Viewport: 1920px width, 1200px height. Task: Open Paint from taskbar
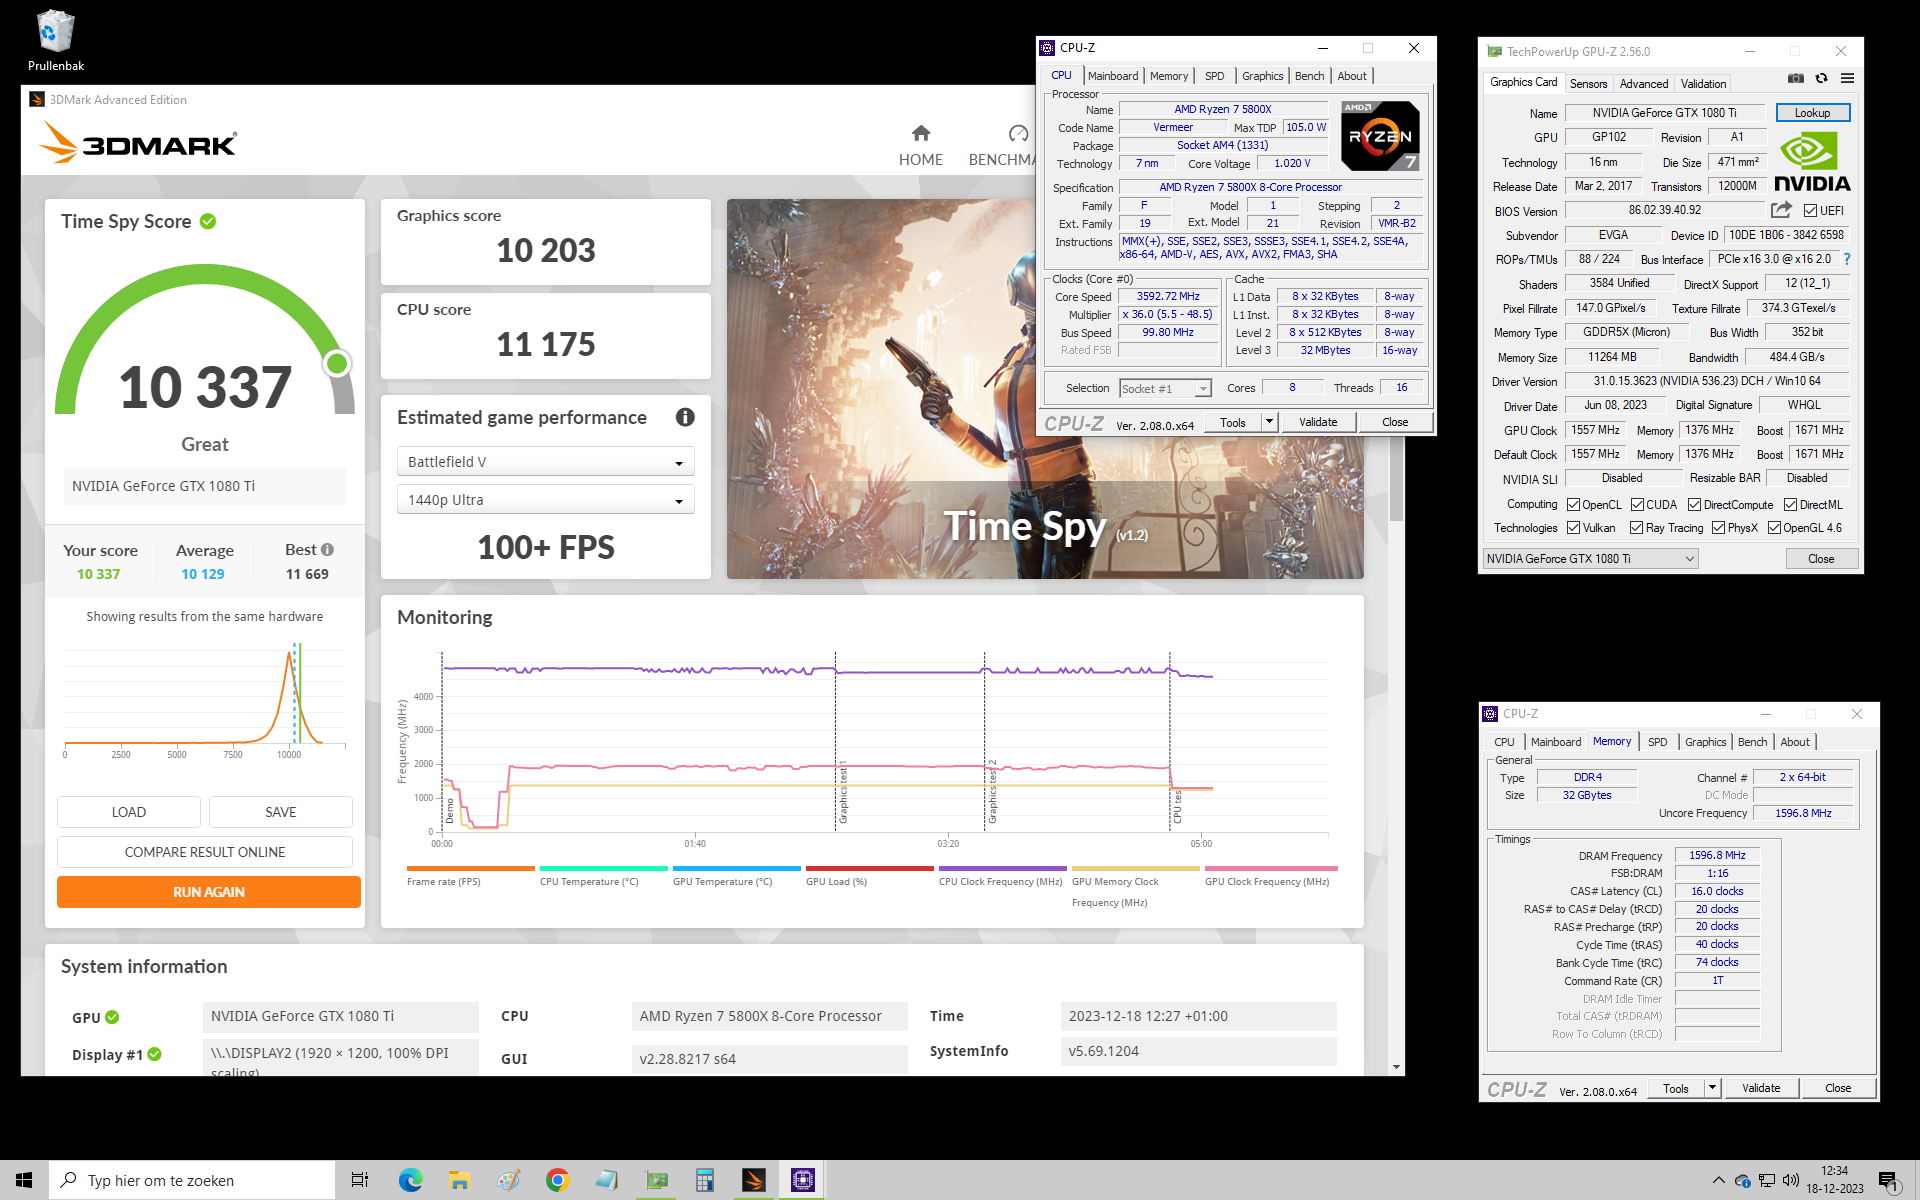[x=508, y=1180]
